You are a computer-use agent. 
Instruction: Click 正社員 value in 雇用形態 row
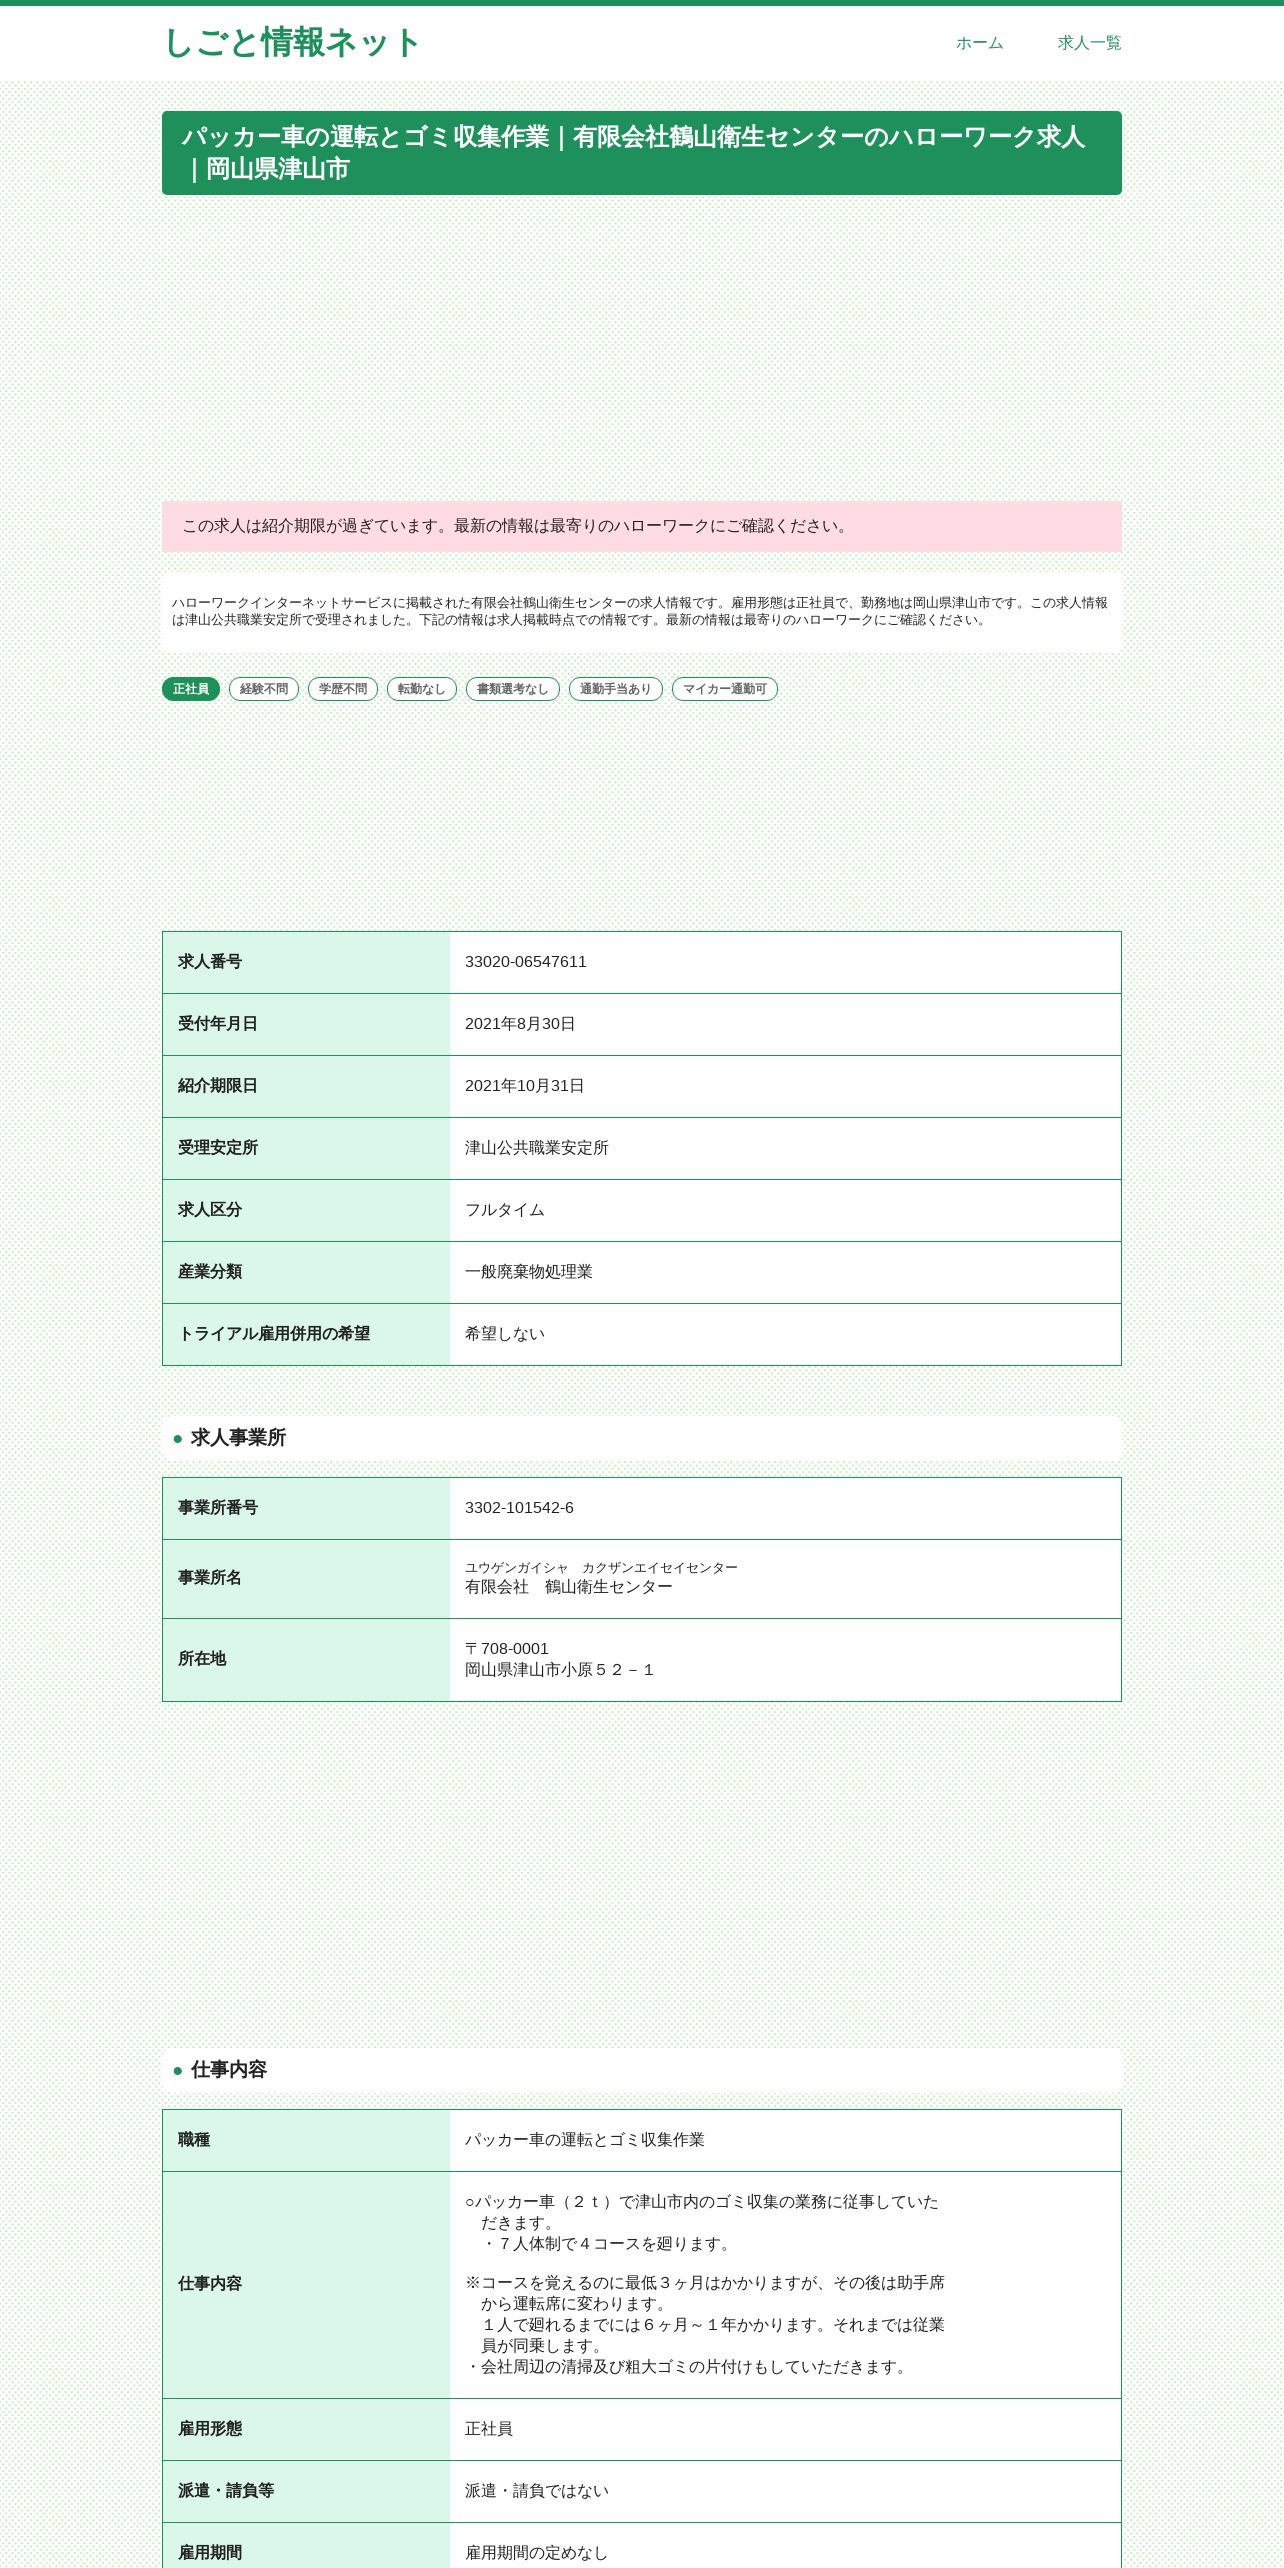489,2429
